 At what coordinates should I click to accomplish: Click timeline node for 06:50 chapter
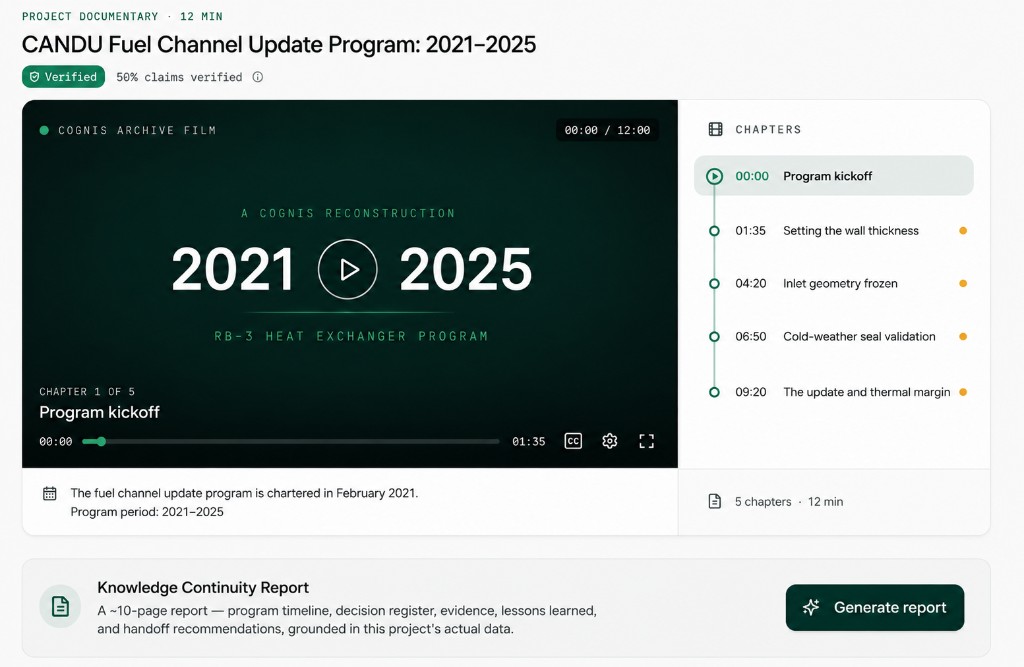714,336
